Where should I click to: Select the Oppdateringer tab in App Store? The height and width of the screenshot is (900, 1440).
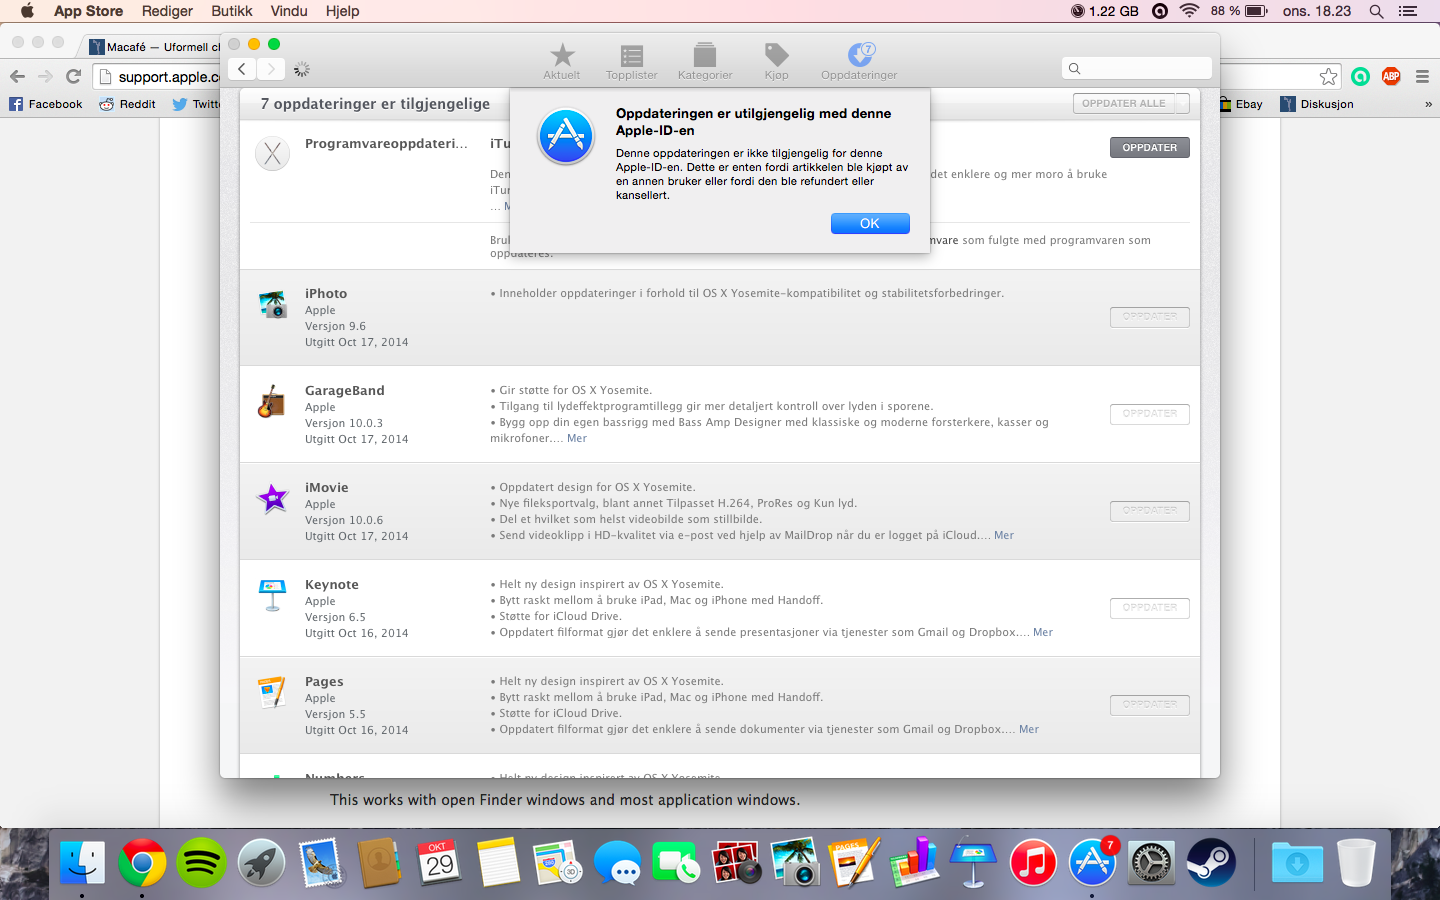(x=859, y=61)
